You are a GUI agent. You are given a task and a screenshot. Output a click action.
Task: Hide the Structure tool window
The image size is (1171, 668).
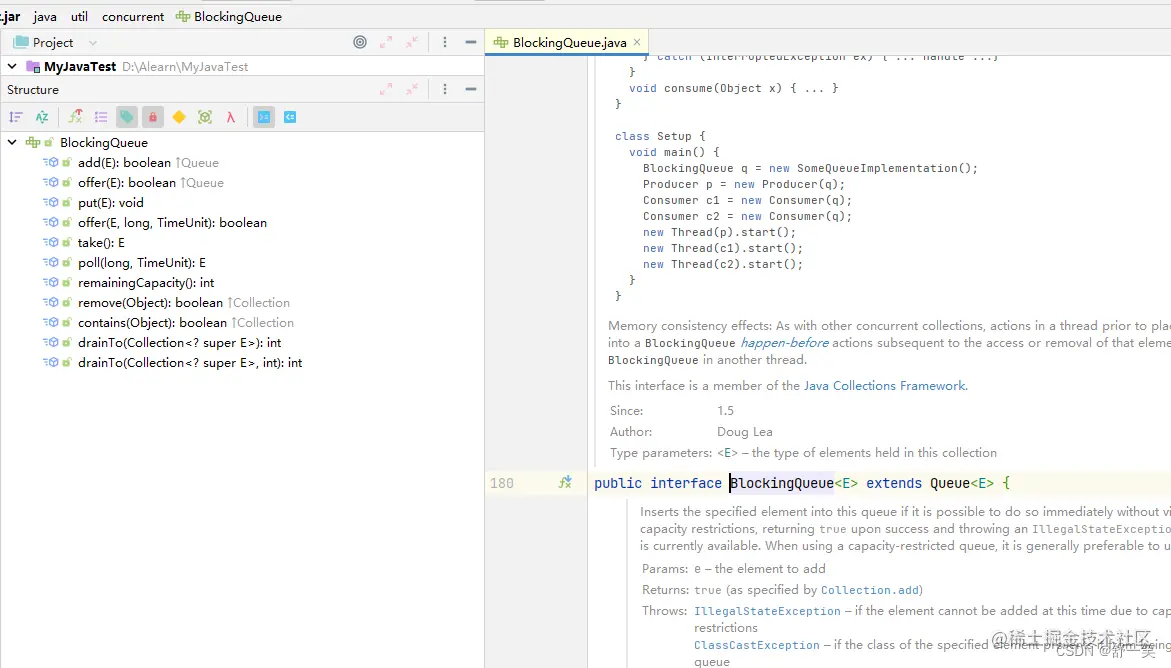pos(470,90)
